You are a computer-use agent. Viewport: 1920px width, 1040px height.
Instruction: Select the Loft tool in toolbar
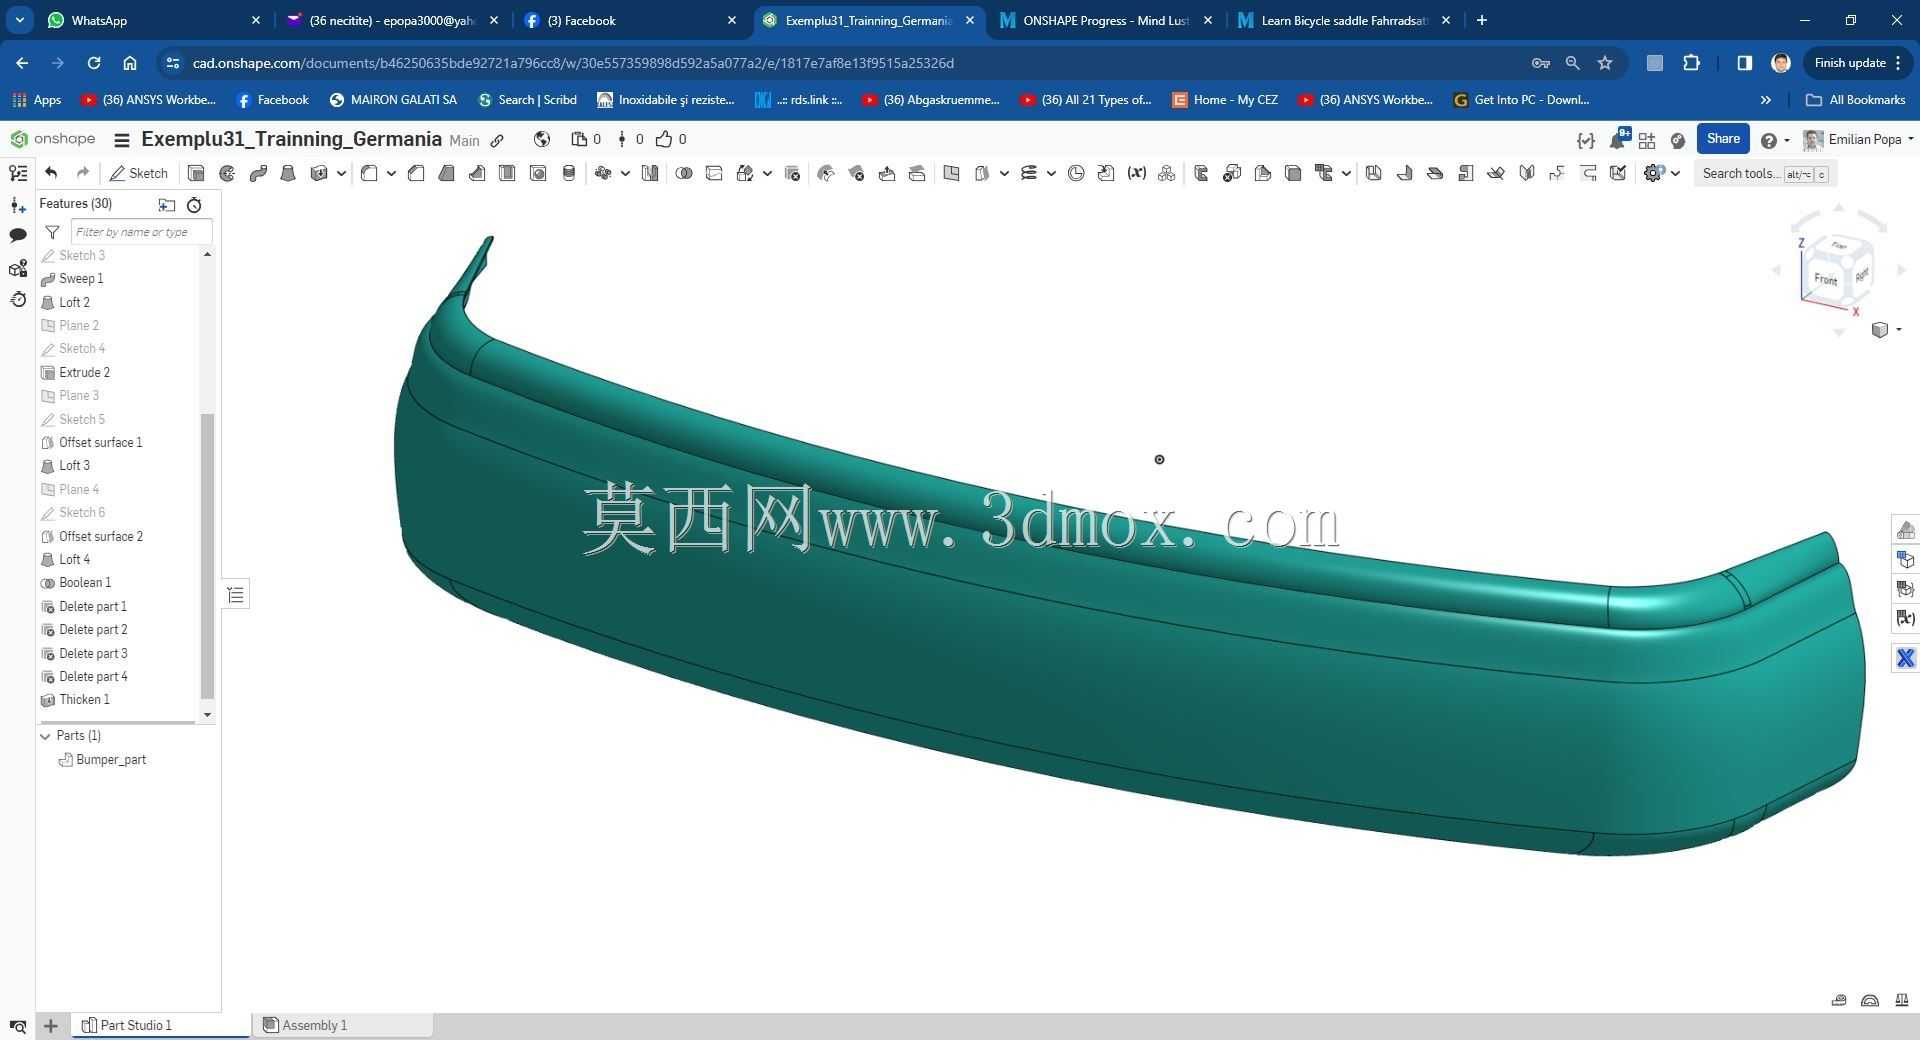[x=288, y=173]
